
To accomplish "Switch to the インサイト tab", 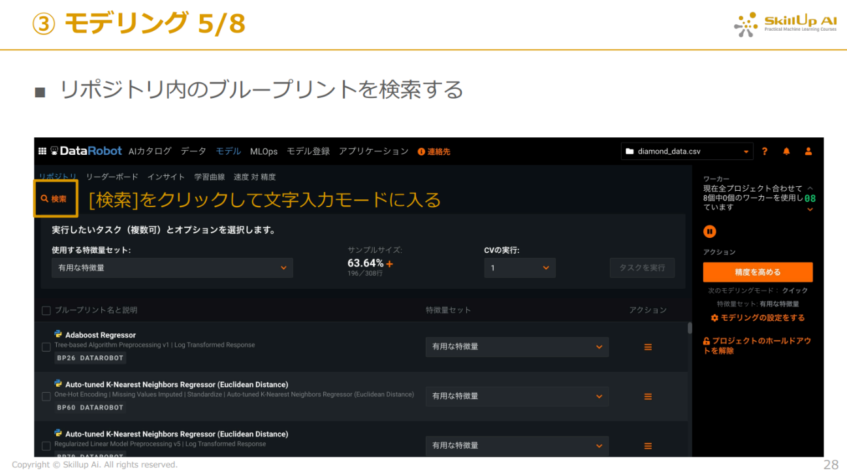I will pos(166,177).
